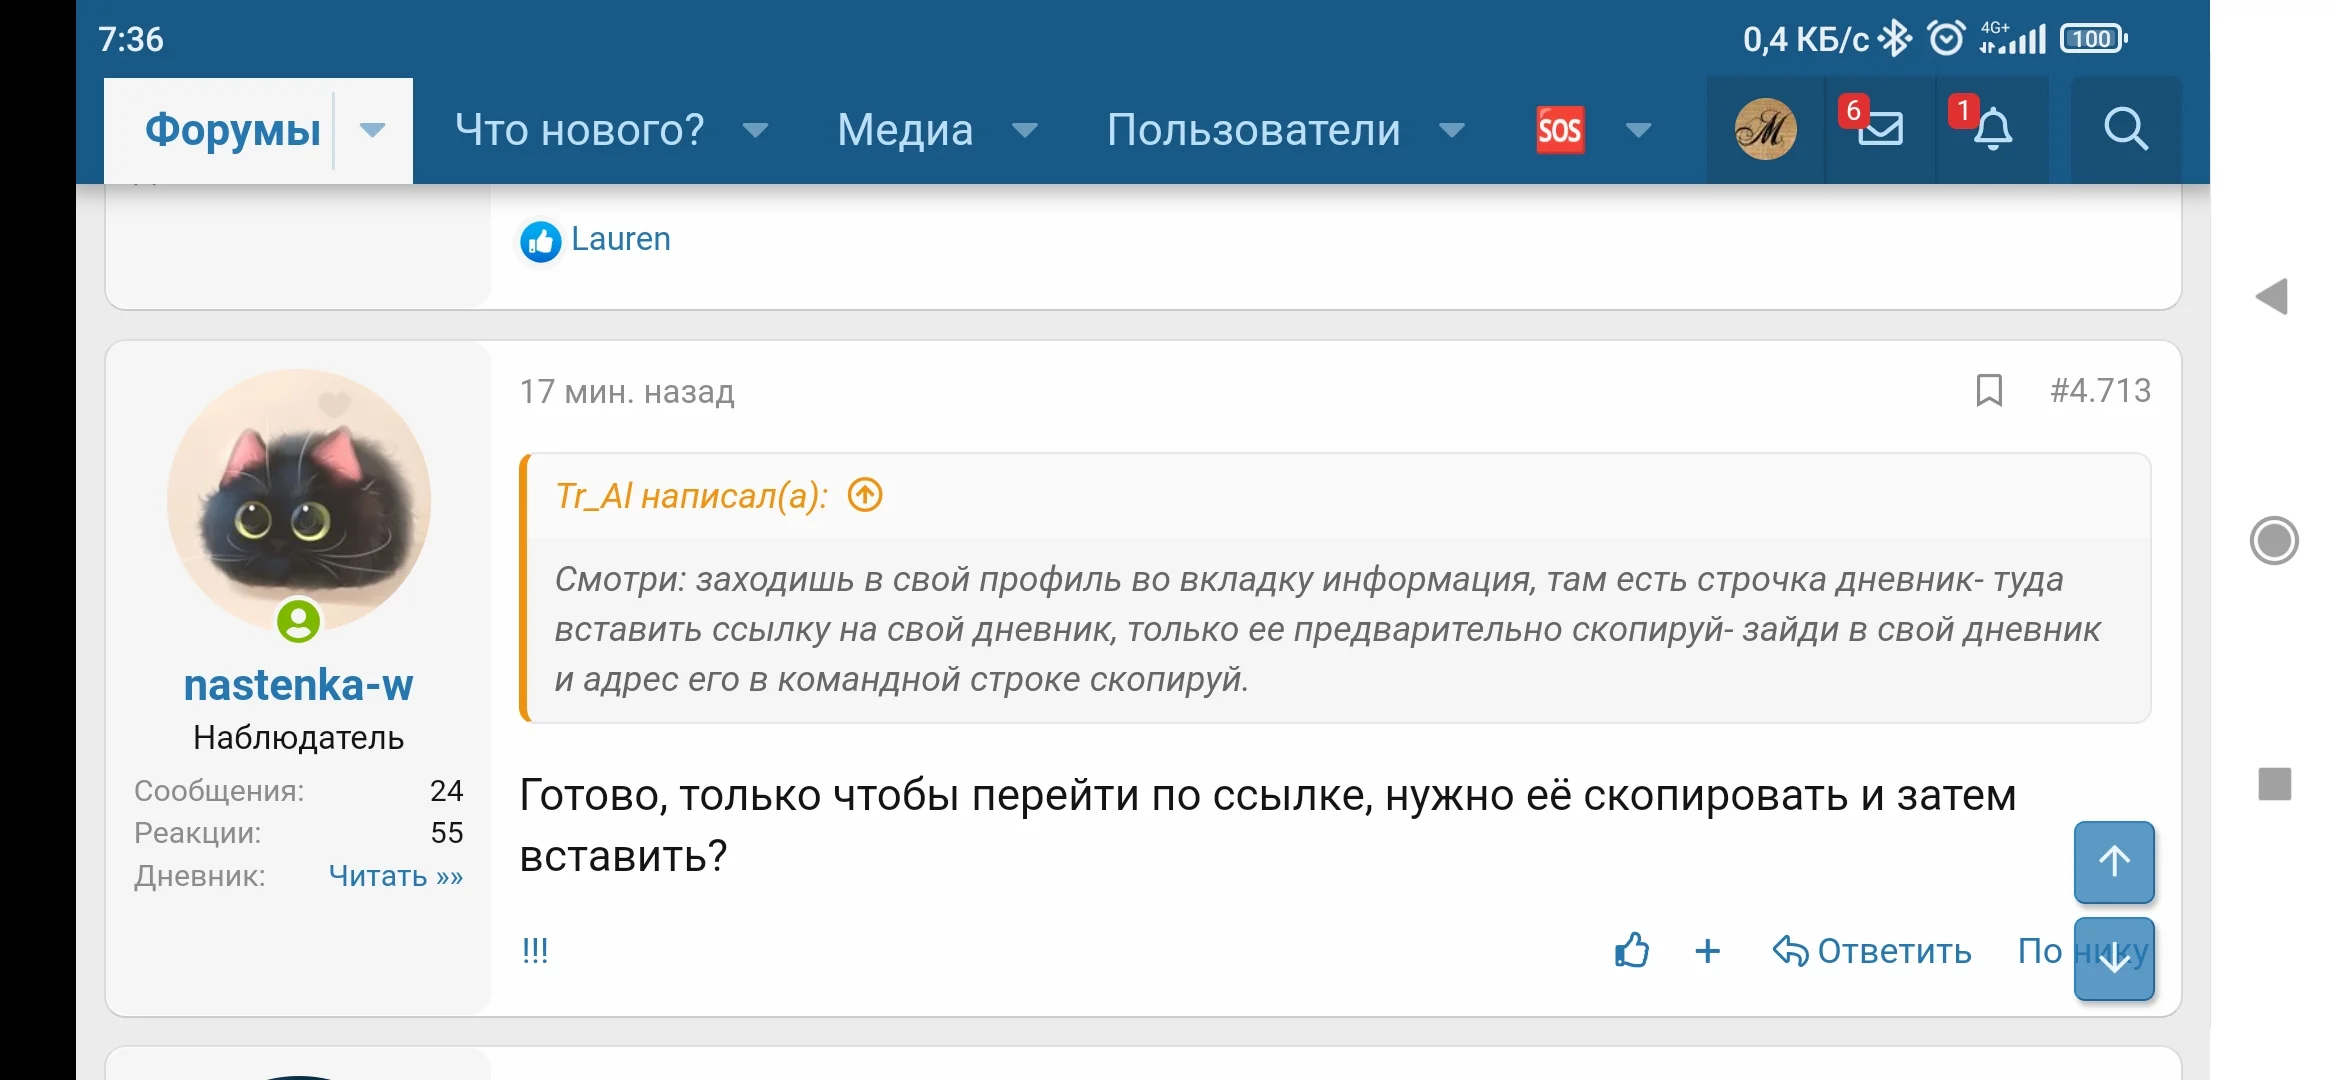Open the Что нового? menu item
2340x1080 pixels.
tap(580, 130)
